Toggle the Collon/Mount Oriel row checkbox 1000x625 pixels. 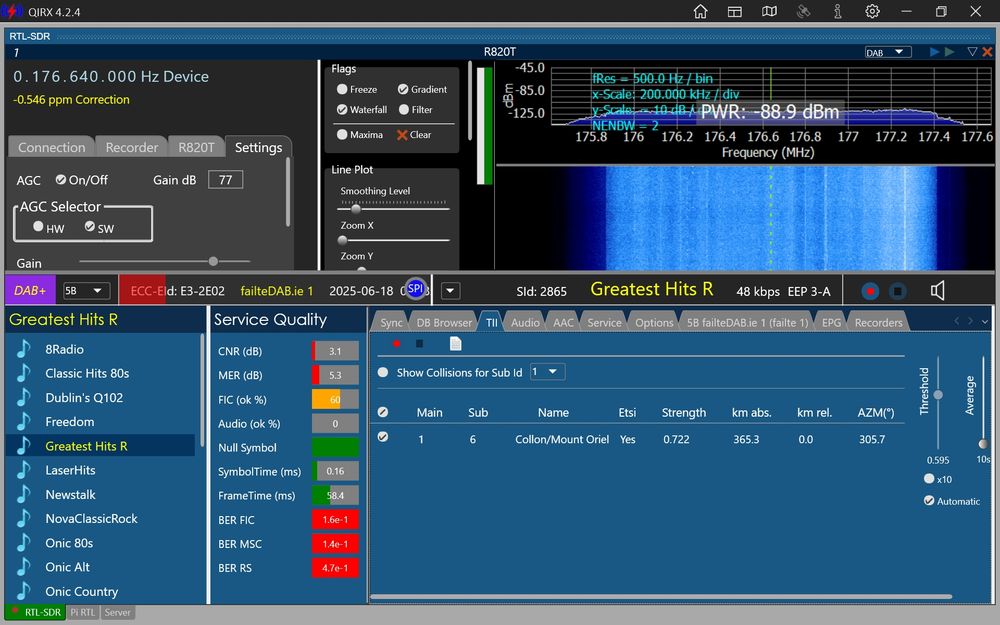coord(383,437)
